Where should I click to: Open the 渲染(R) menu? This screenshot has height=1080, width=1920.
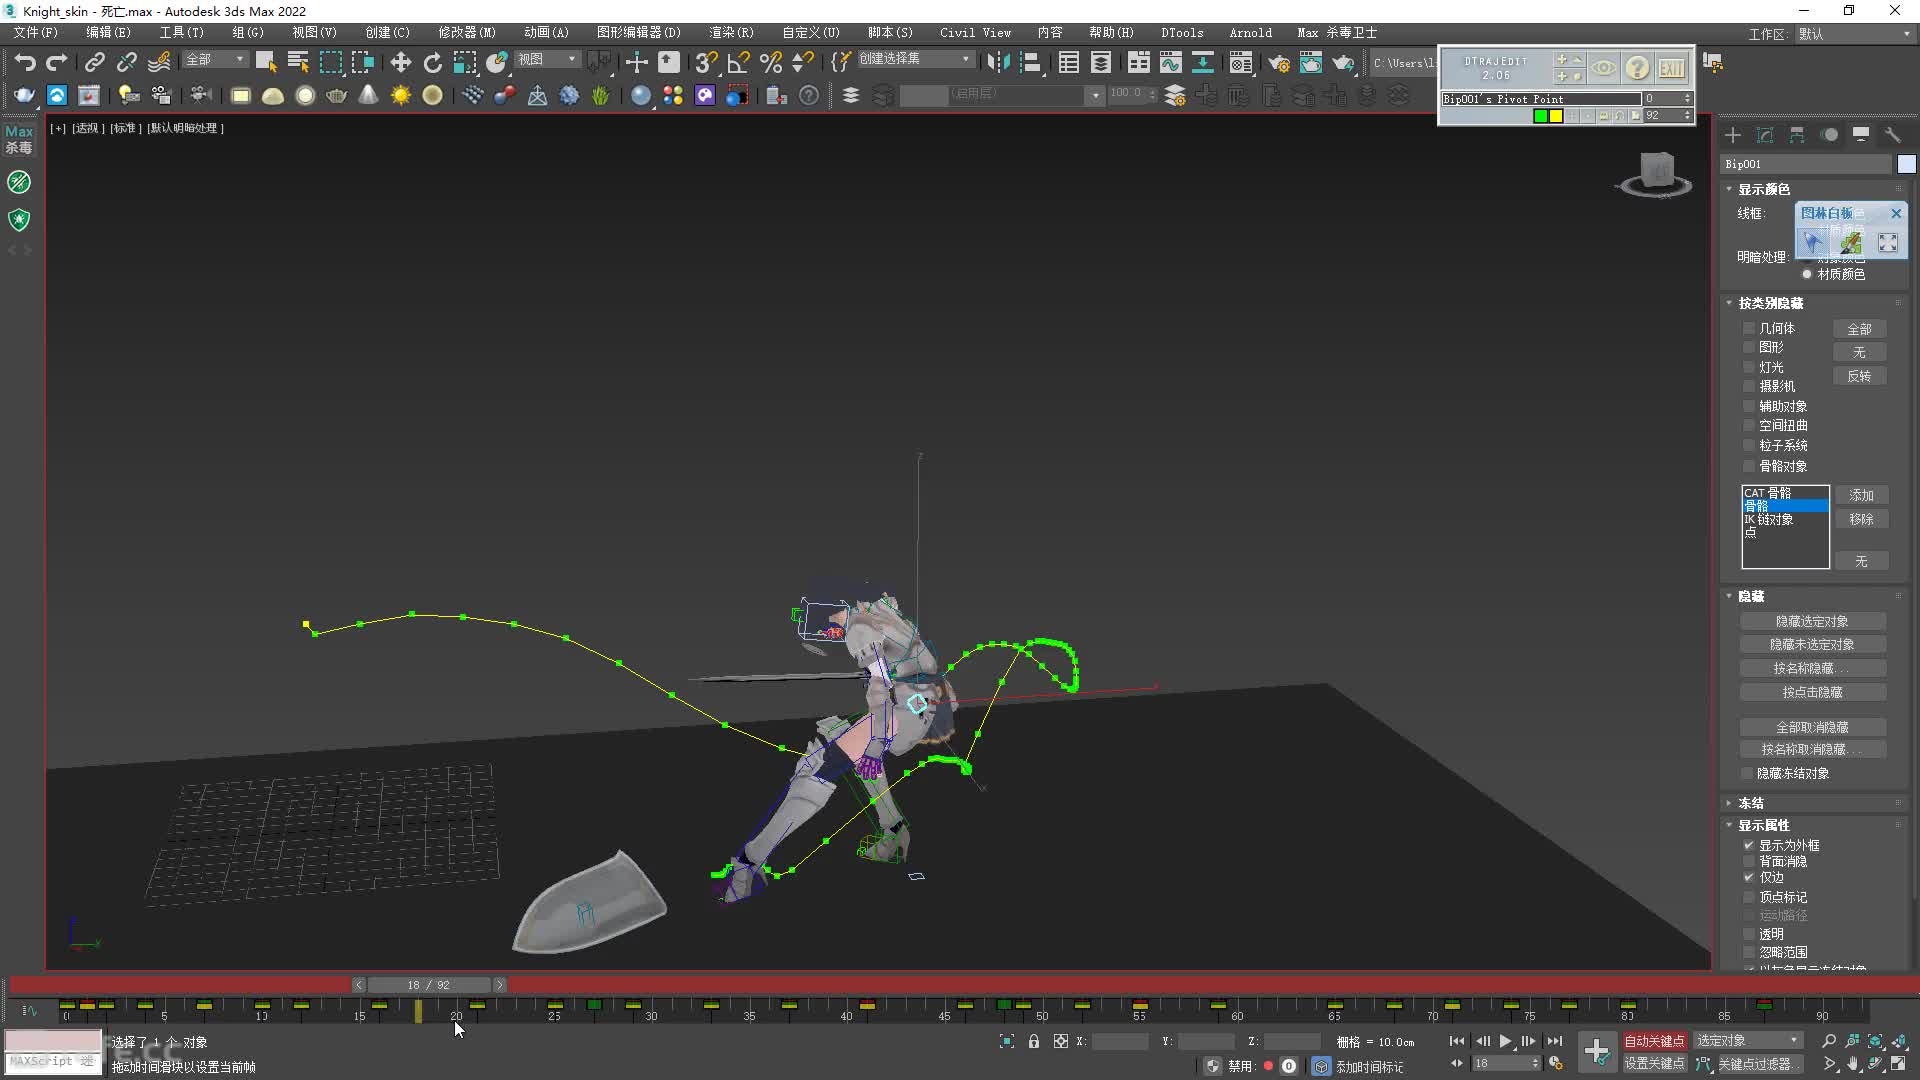(731, 32)
